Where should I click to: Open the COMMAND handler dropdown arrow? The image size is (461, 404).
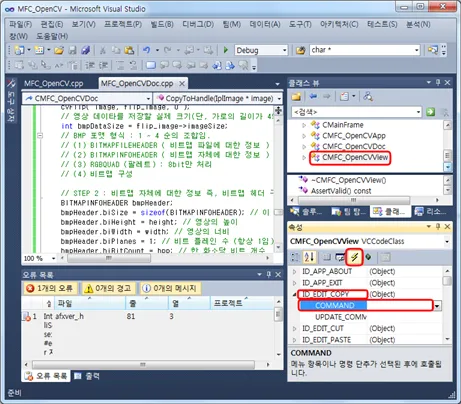point(437,306)
